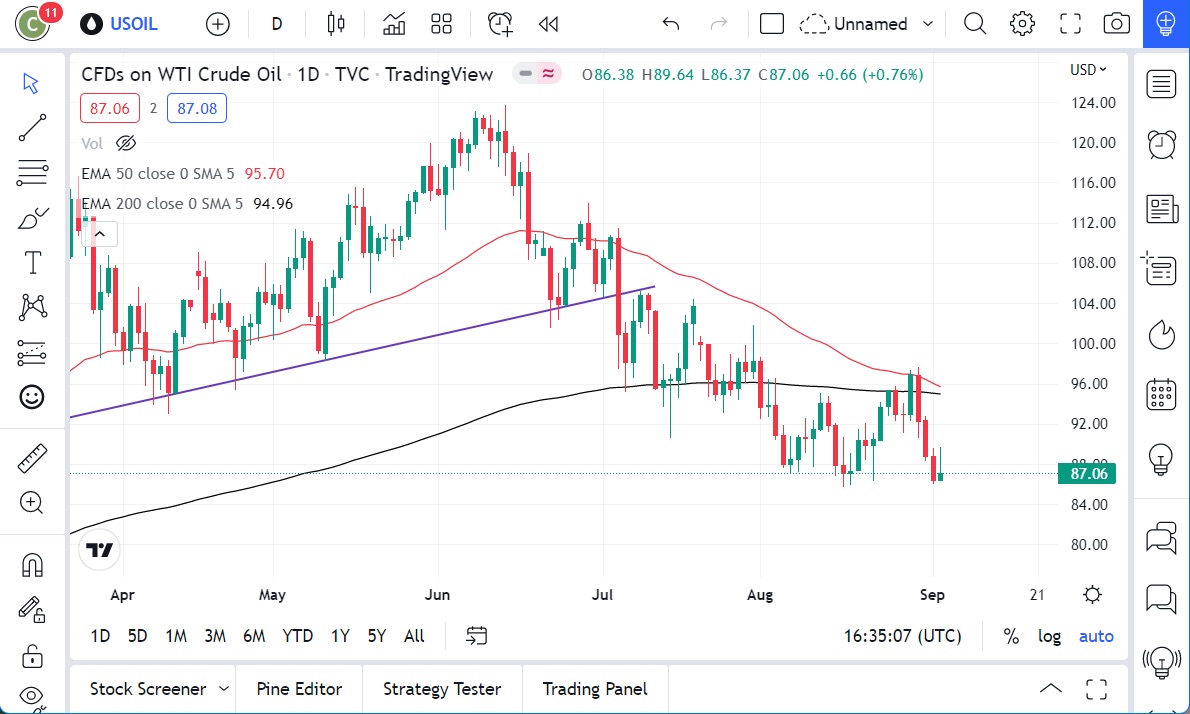The image size is (1190, 714).
Task: Select the Trend Line drawing tool
Action: tap(32, 128)
